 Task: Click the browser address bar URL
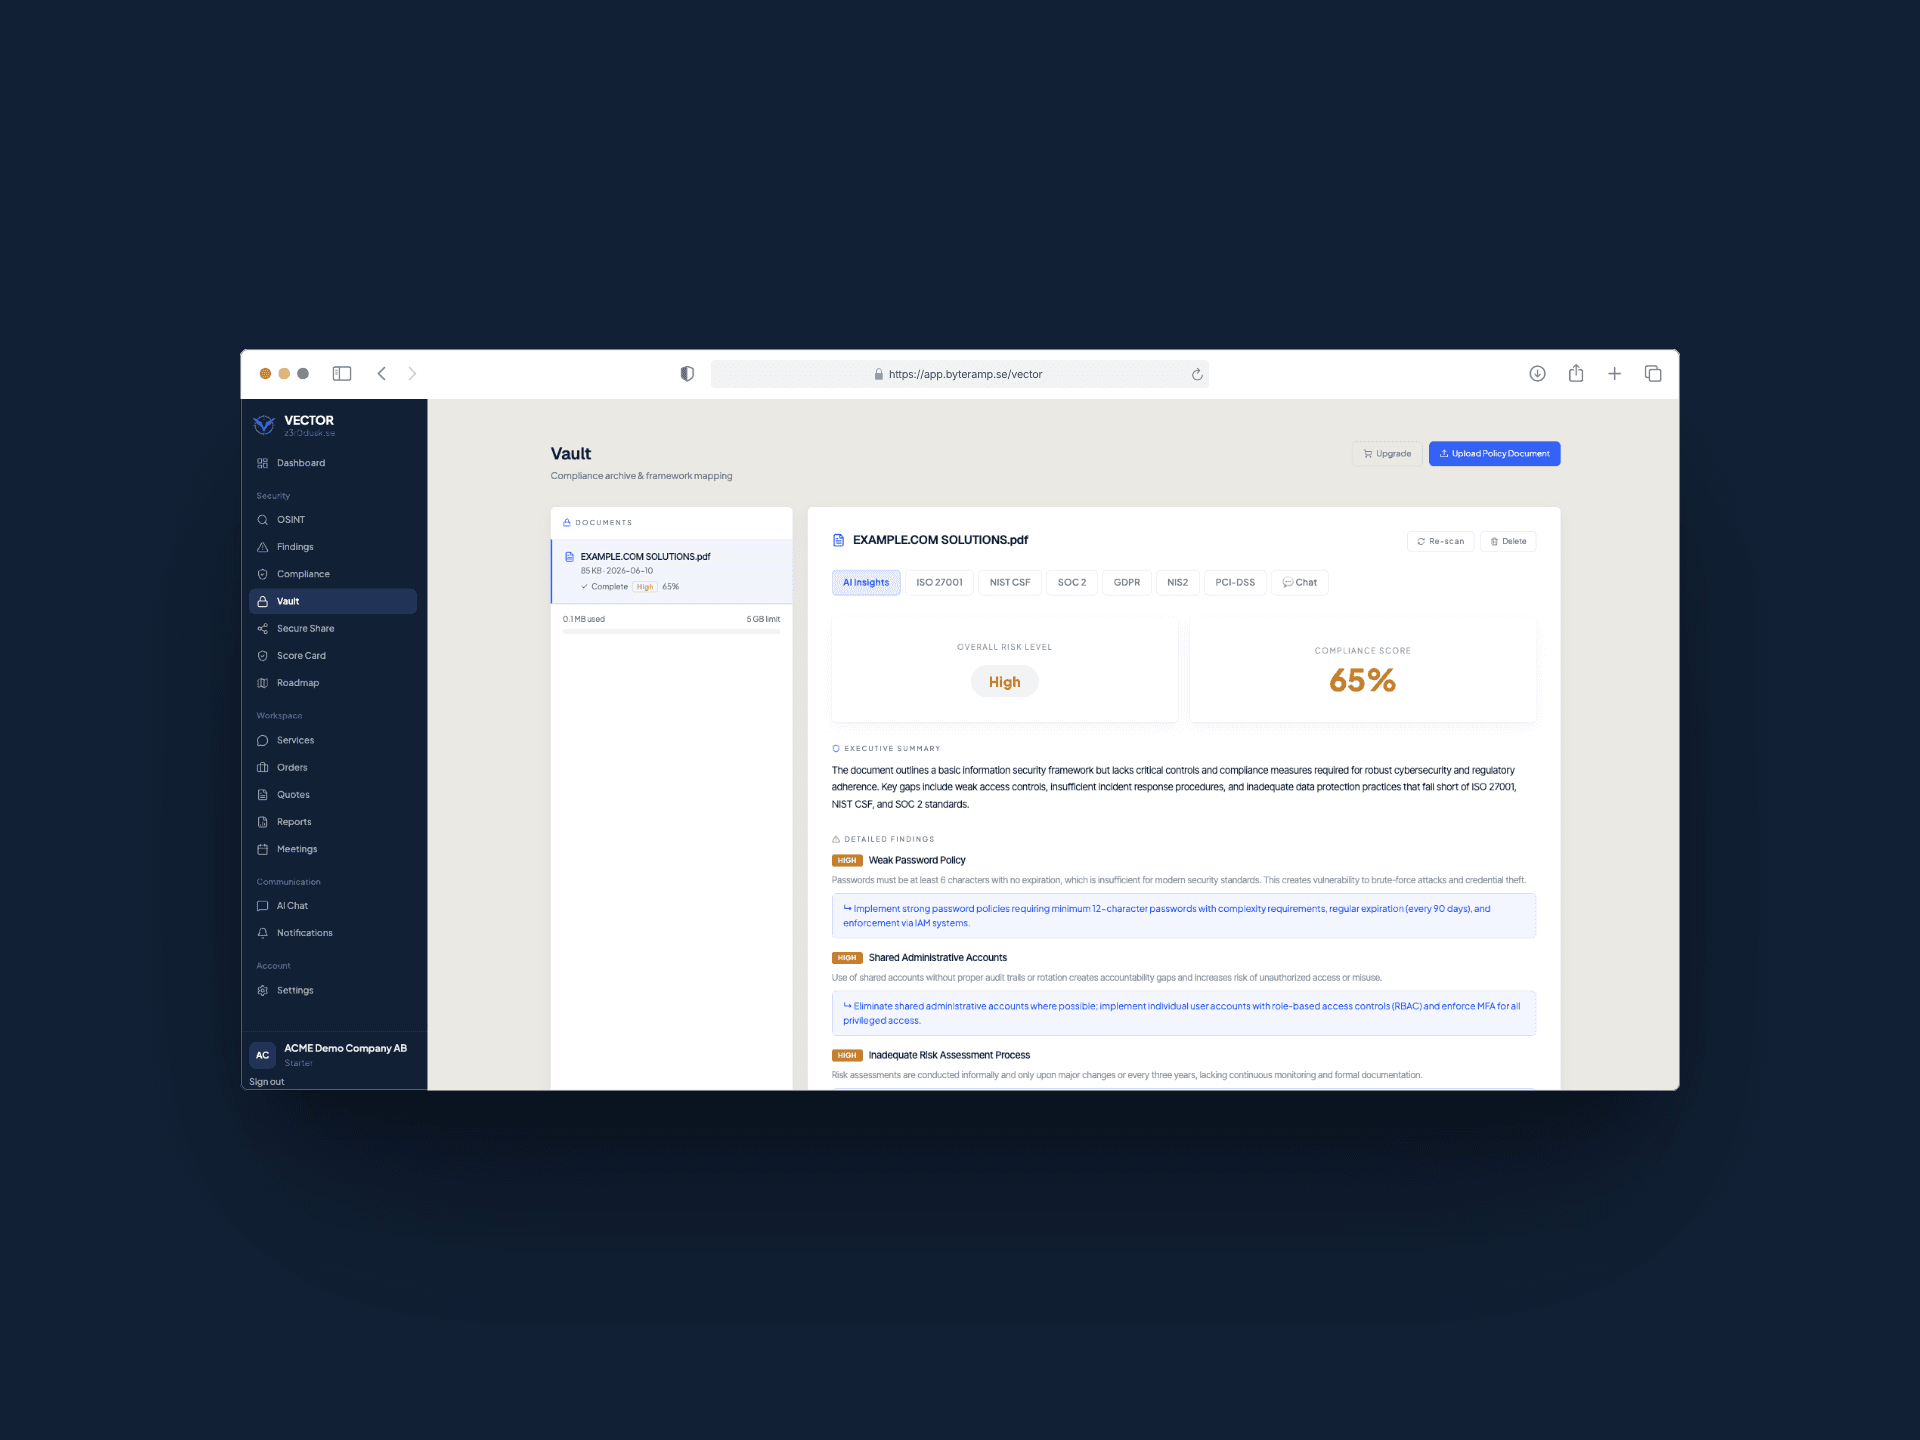click(x=965, y=374)
